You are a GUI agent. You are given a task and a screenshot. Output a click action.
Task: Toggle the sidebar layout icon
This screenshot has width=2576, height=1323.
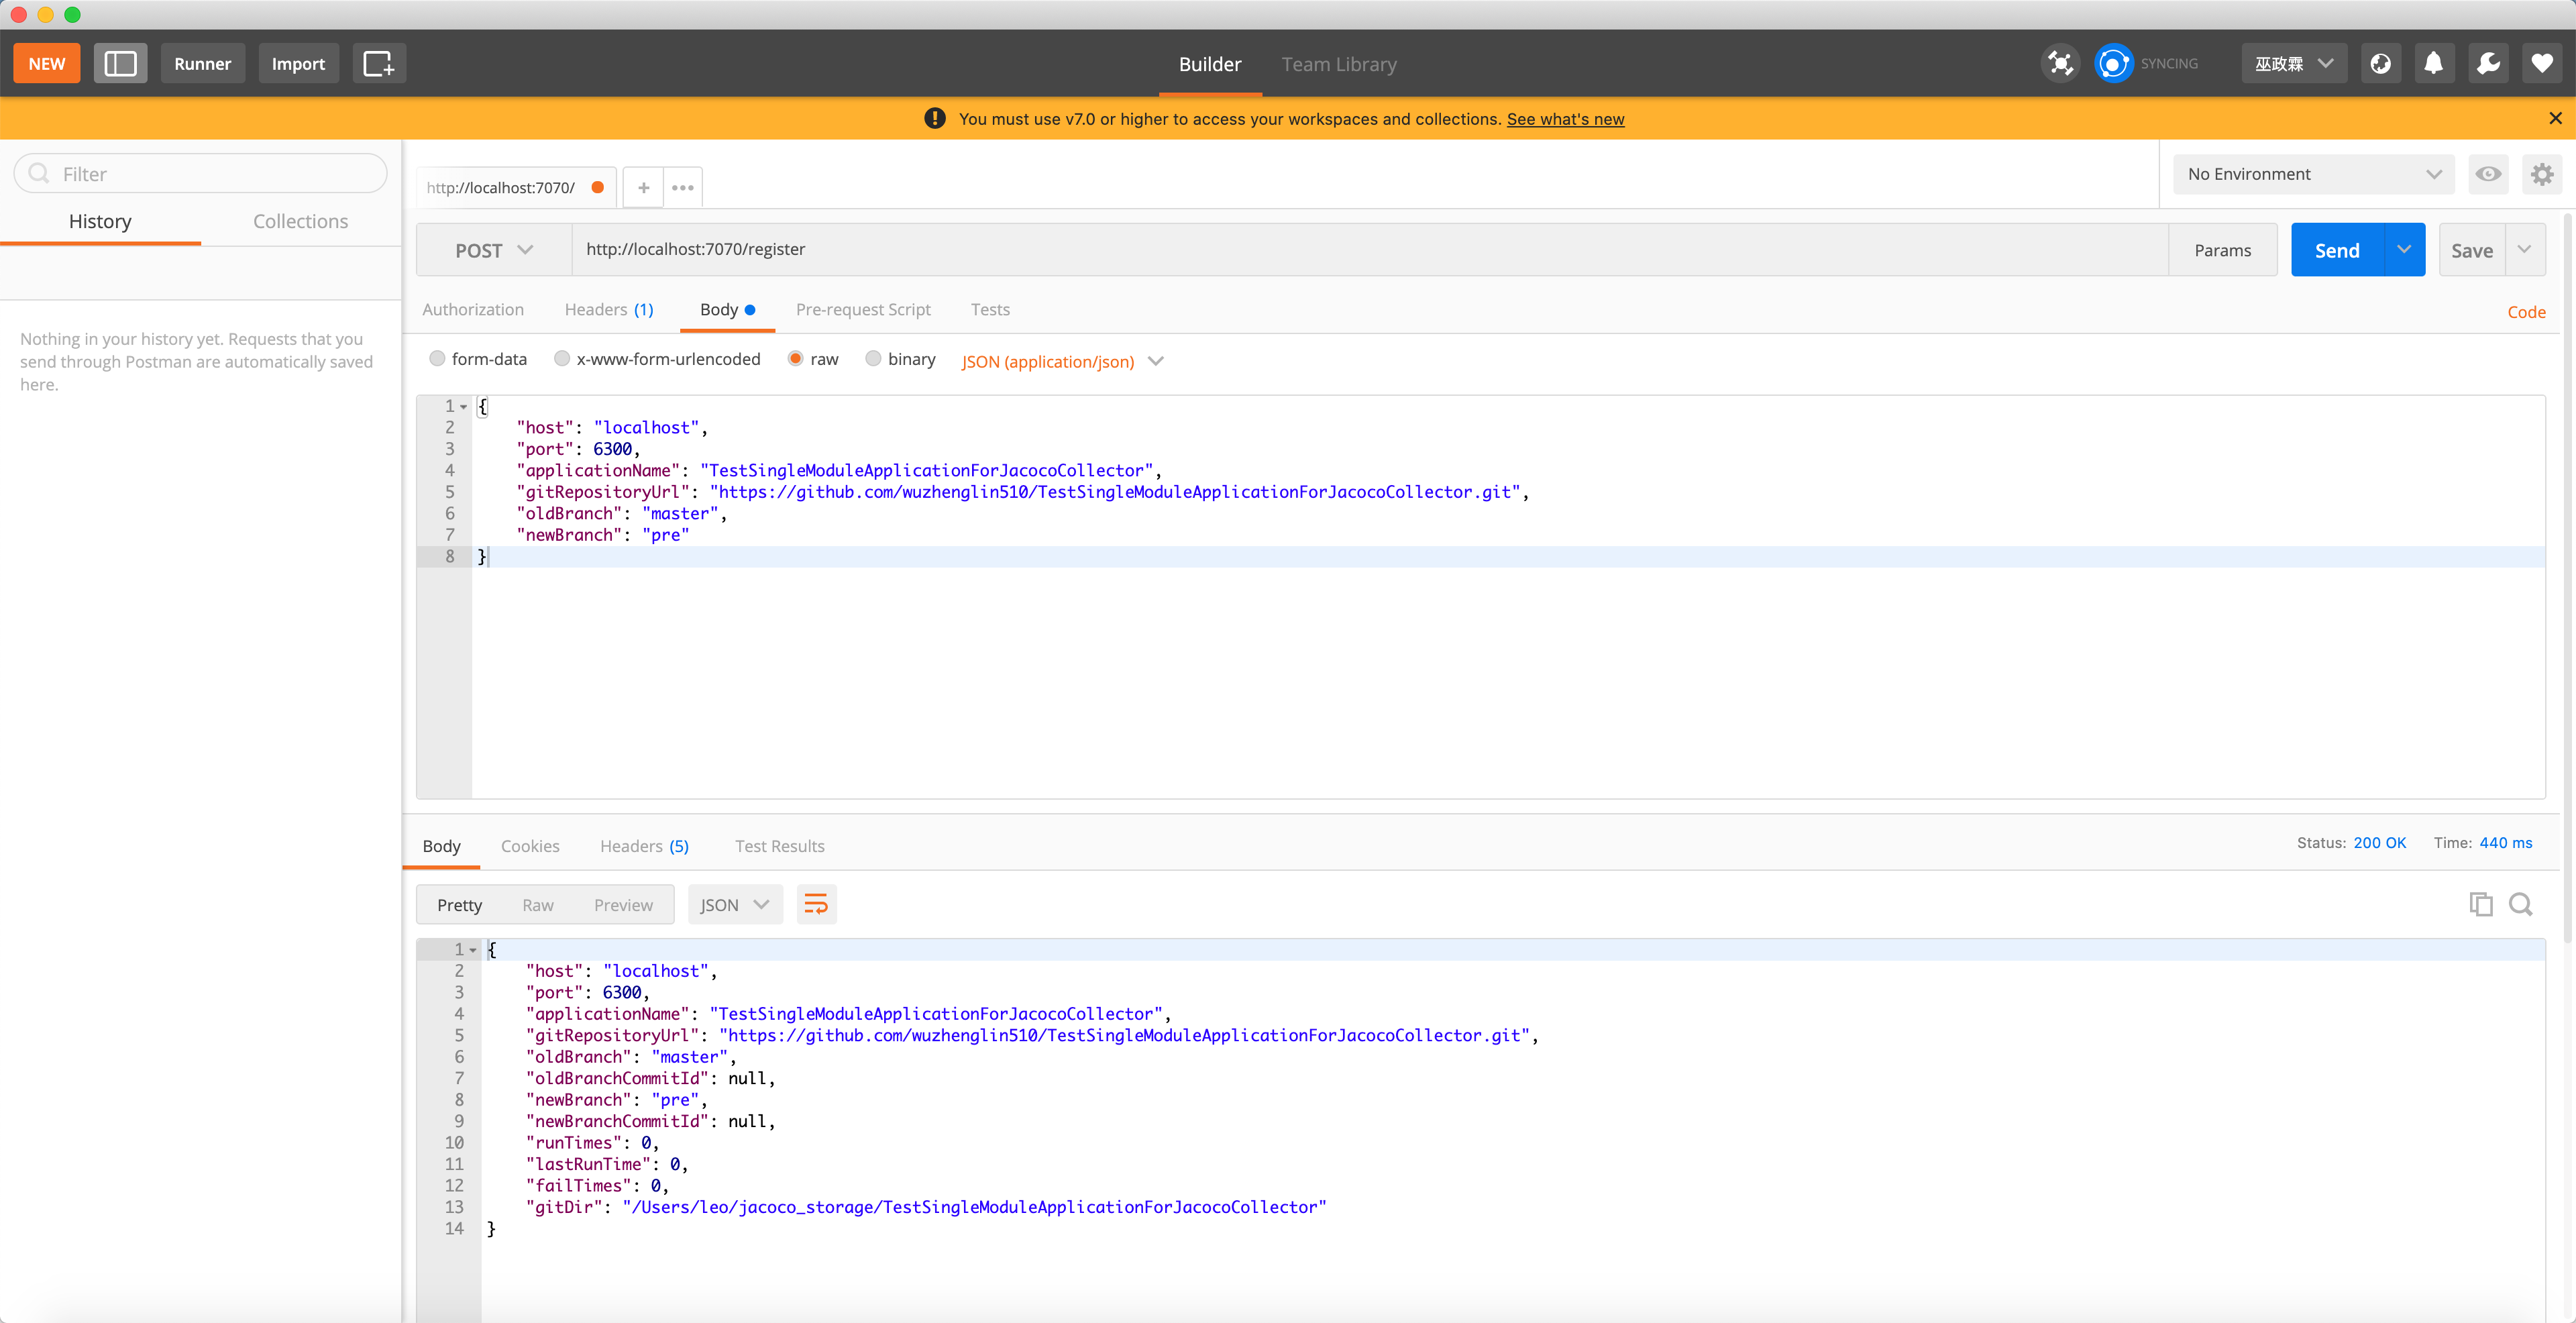120,63
